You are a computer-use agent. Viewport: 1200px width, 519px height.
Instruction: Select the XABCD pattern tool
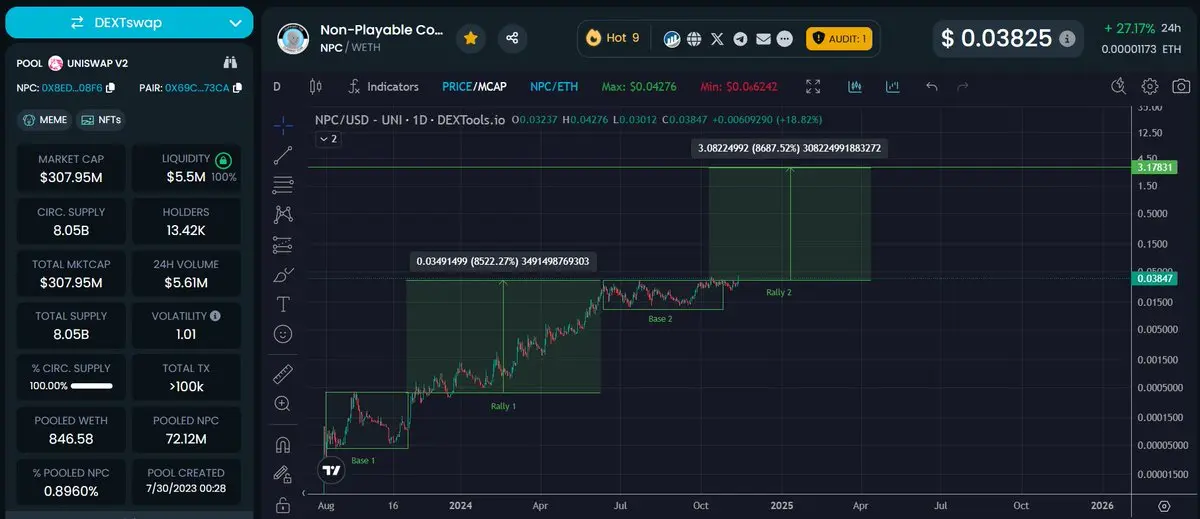pyautogui.click(x=283, y=214)
